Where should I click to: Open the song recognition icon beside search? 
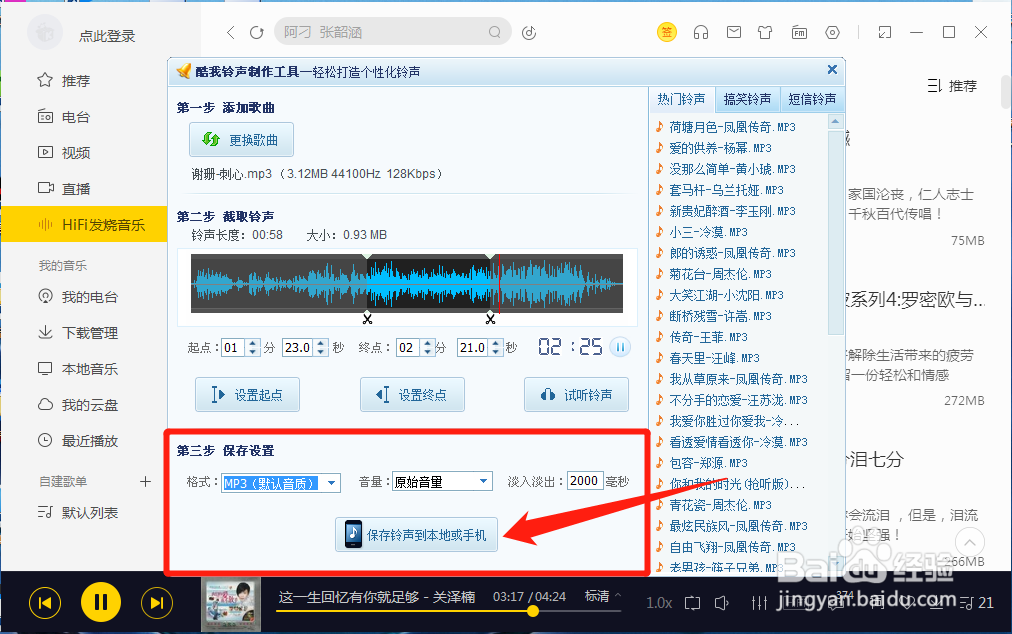[x=529, y=32]
